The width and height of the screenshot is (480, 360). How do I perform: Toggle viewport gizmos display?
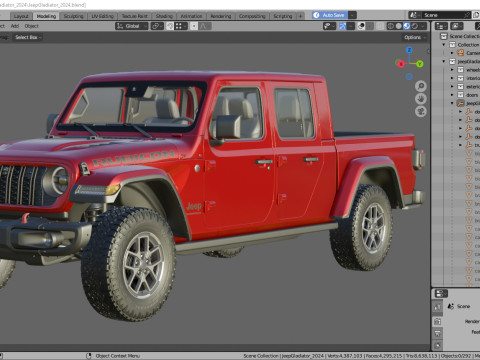[342, 26]
